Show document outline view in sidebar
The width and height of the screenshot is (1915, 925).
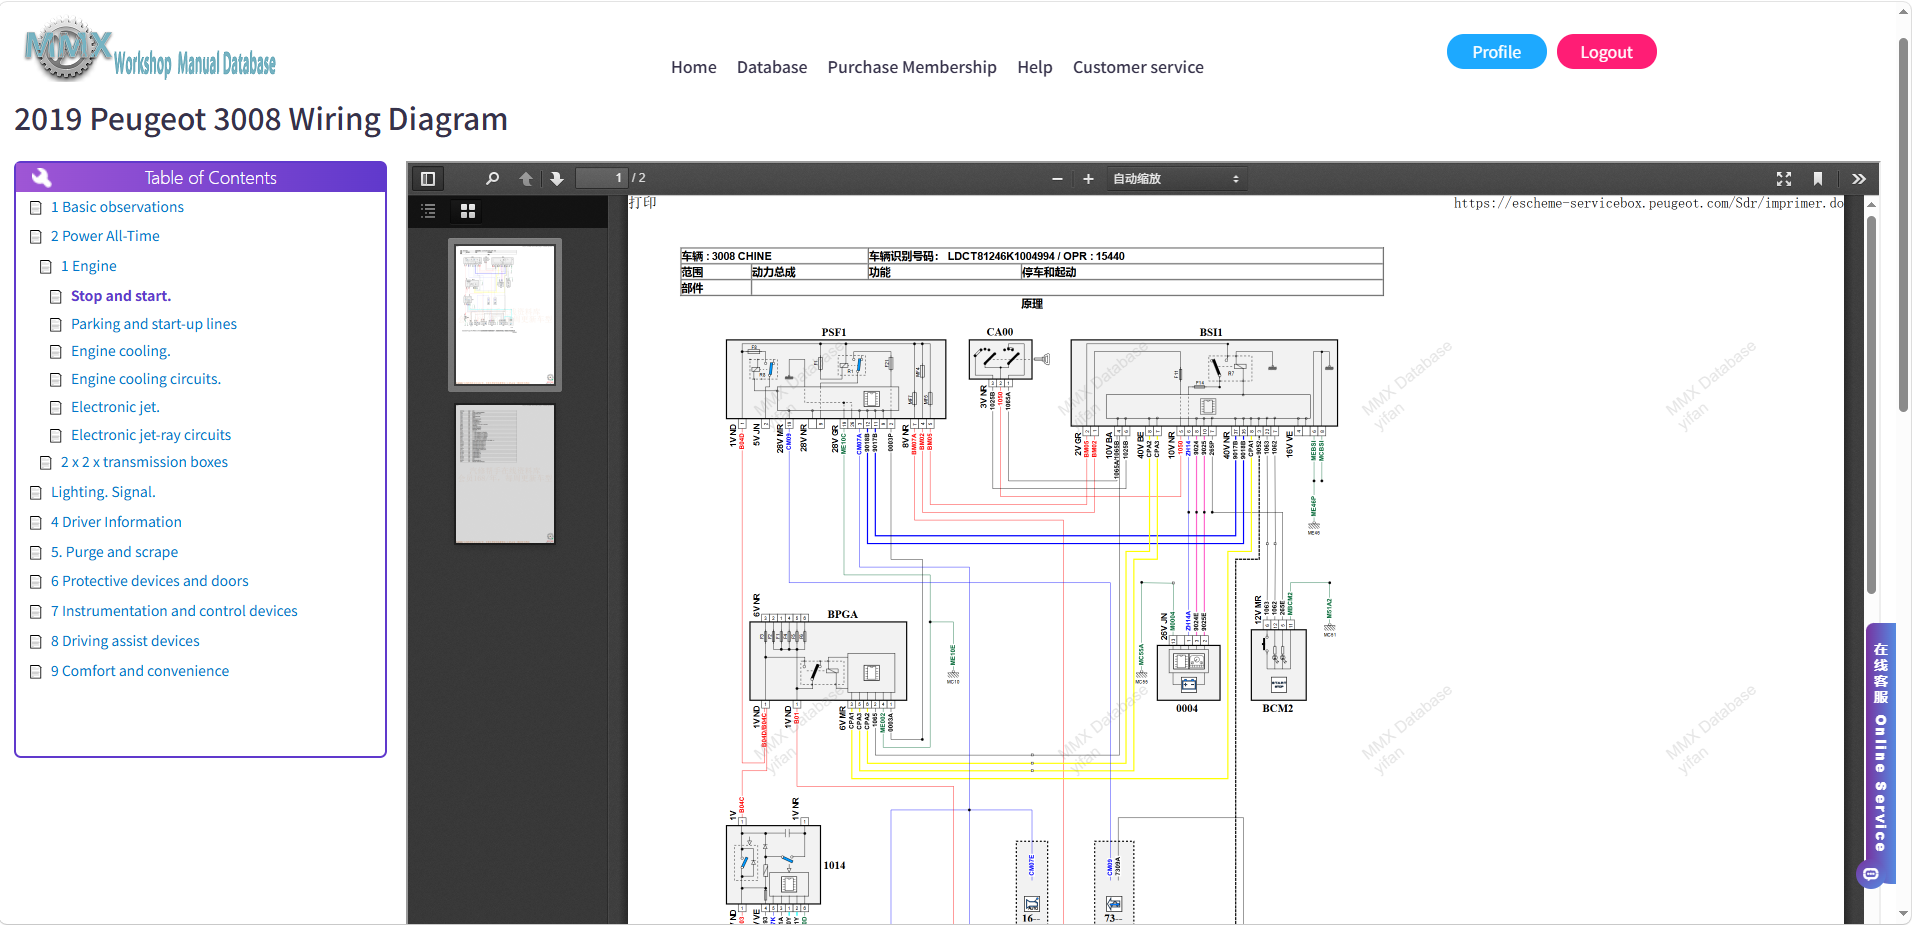coord(429,211)
